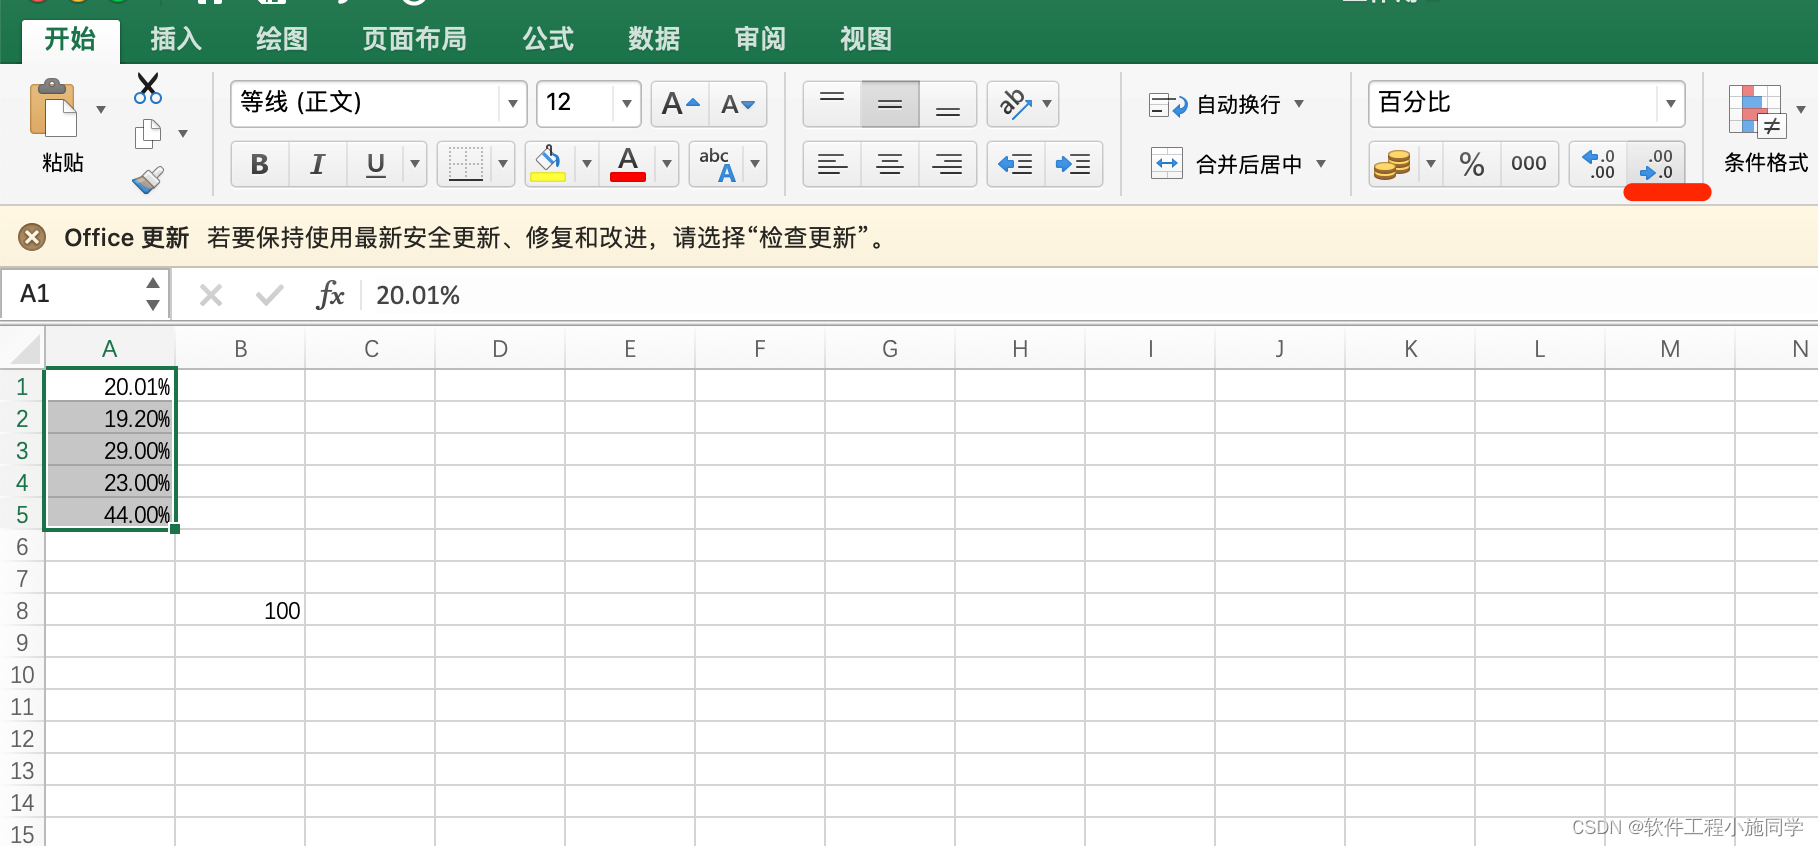
Task: Open the font size 12 dropdown
Action: pos(626,104)
